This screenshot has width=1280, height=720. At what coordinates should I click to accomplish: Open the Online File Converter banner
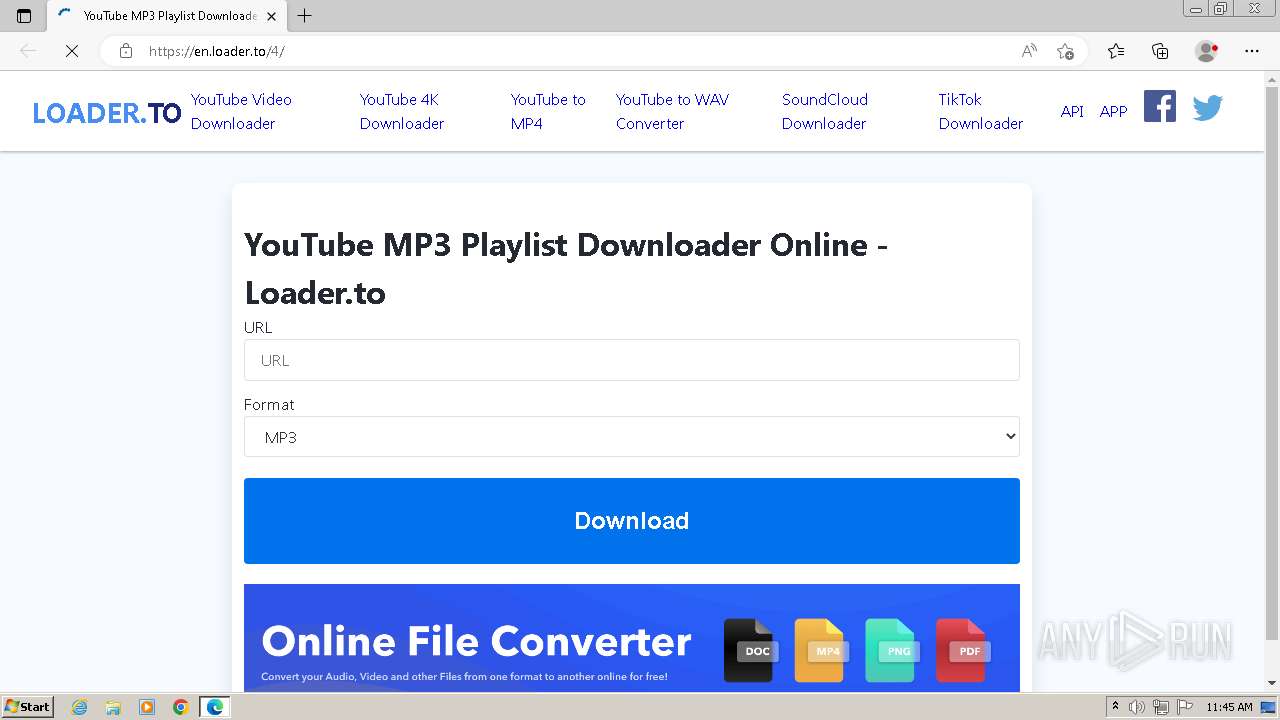coord(632,638)
